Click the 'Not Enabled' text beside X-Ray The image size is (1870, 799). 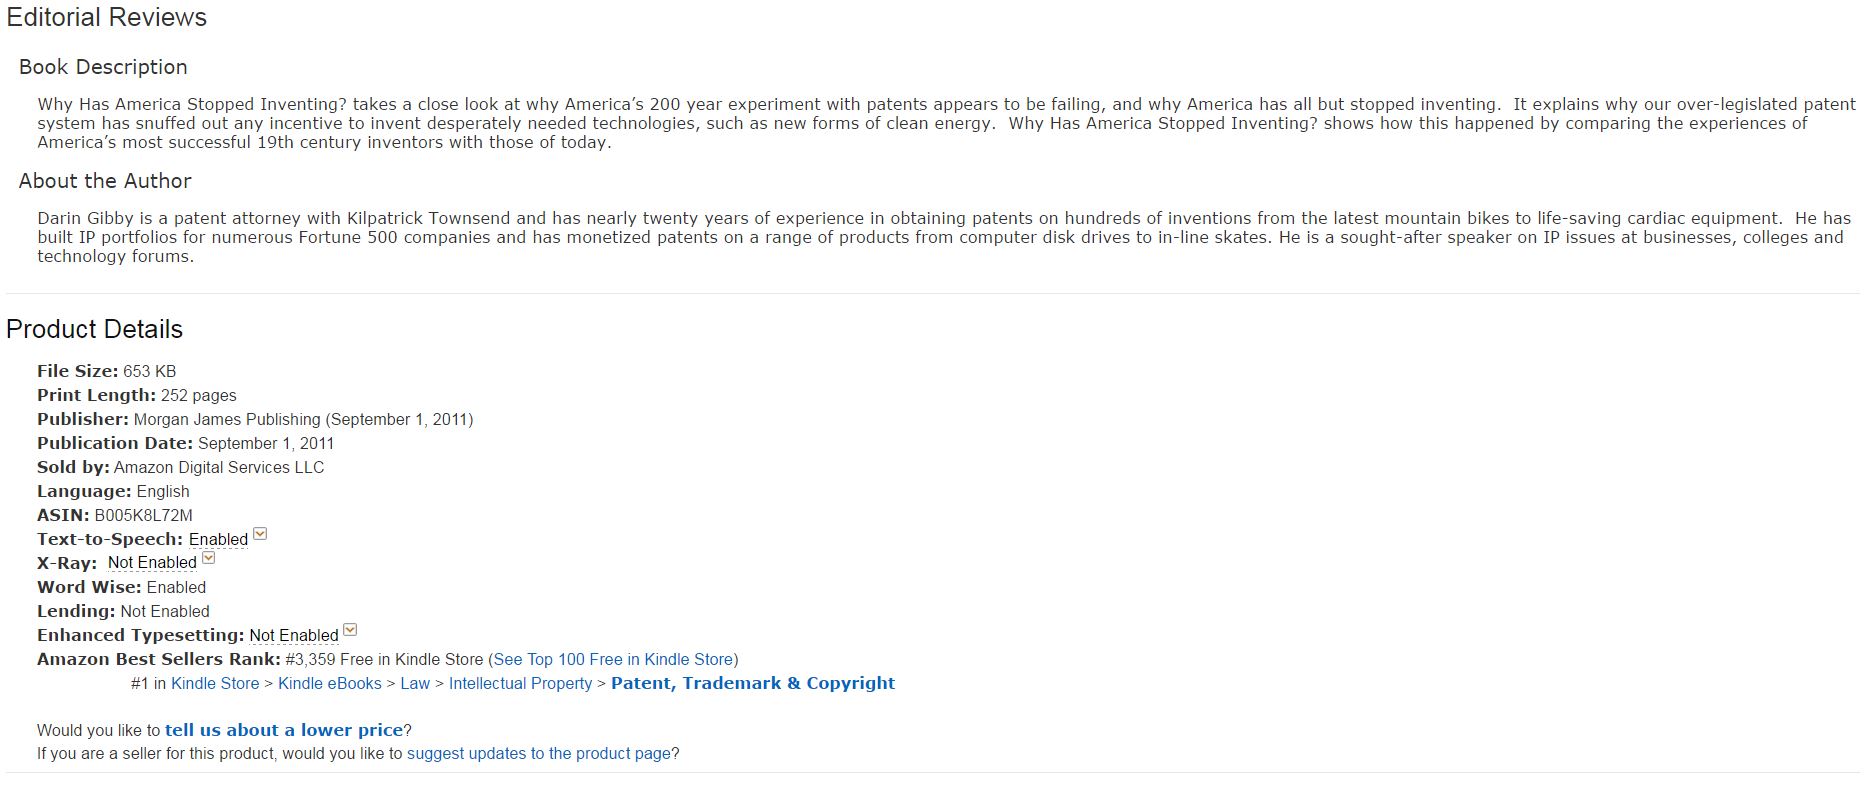[x=152, y=563]
